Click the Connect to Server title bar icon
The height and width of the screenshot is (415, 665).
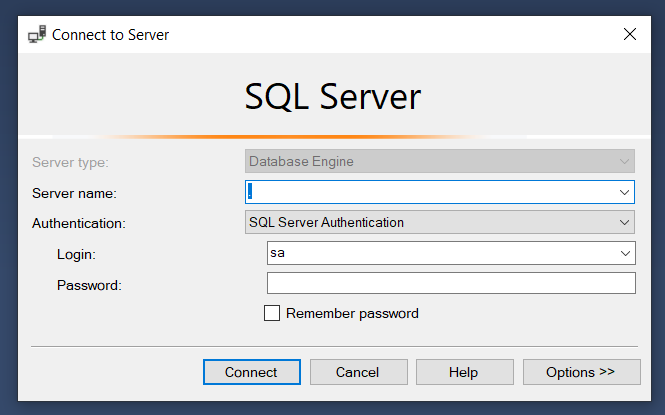pyautogui.click(x=37, y=34)
